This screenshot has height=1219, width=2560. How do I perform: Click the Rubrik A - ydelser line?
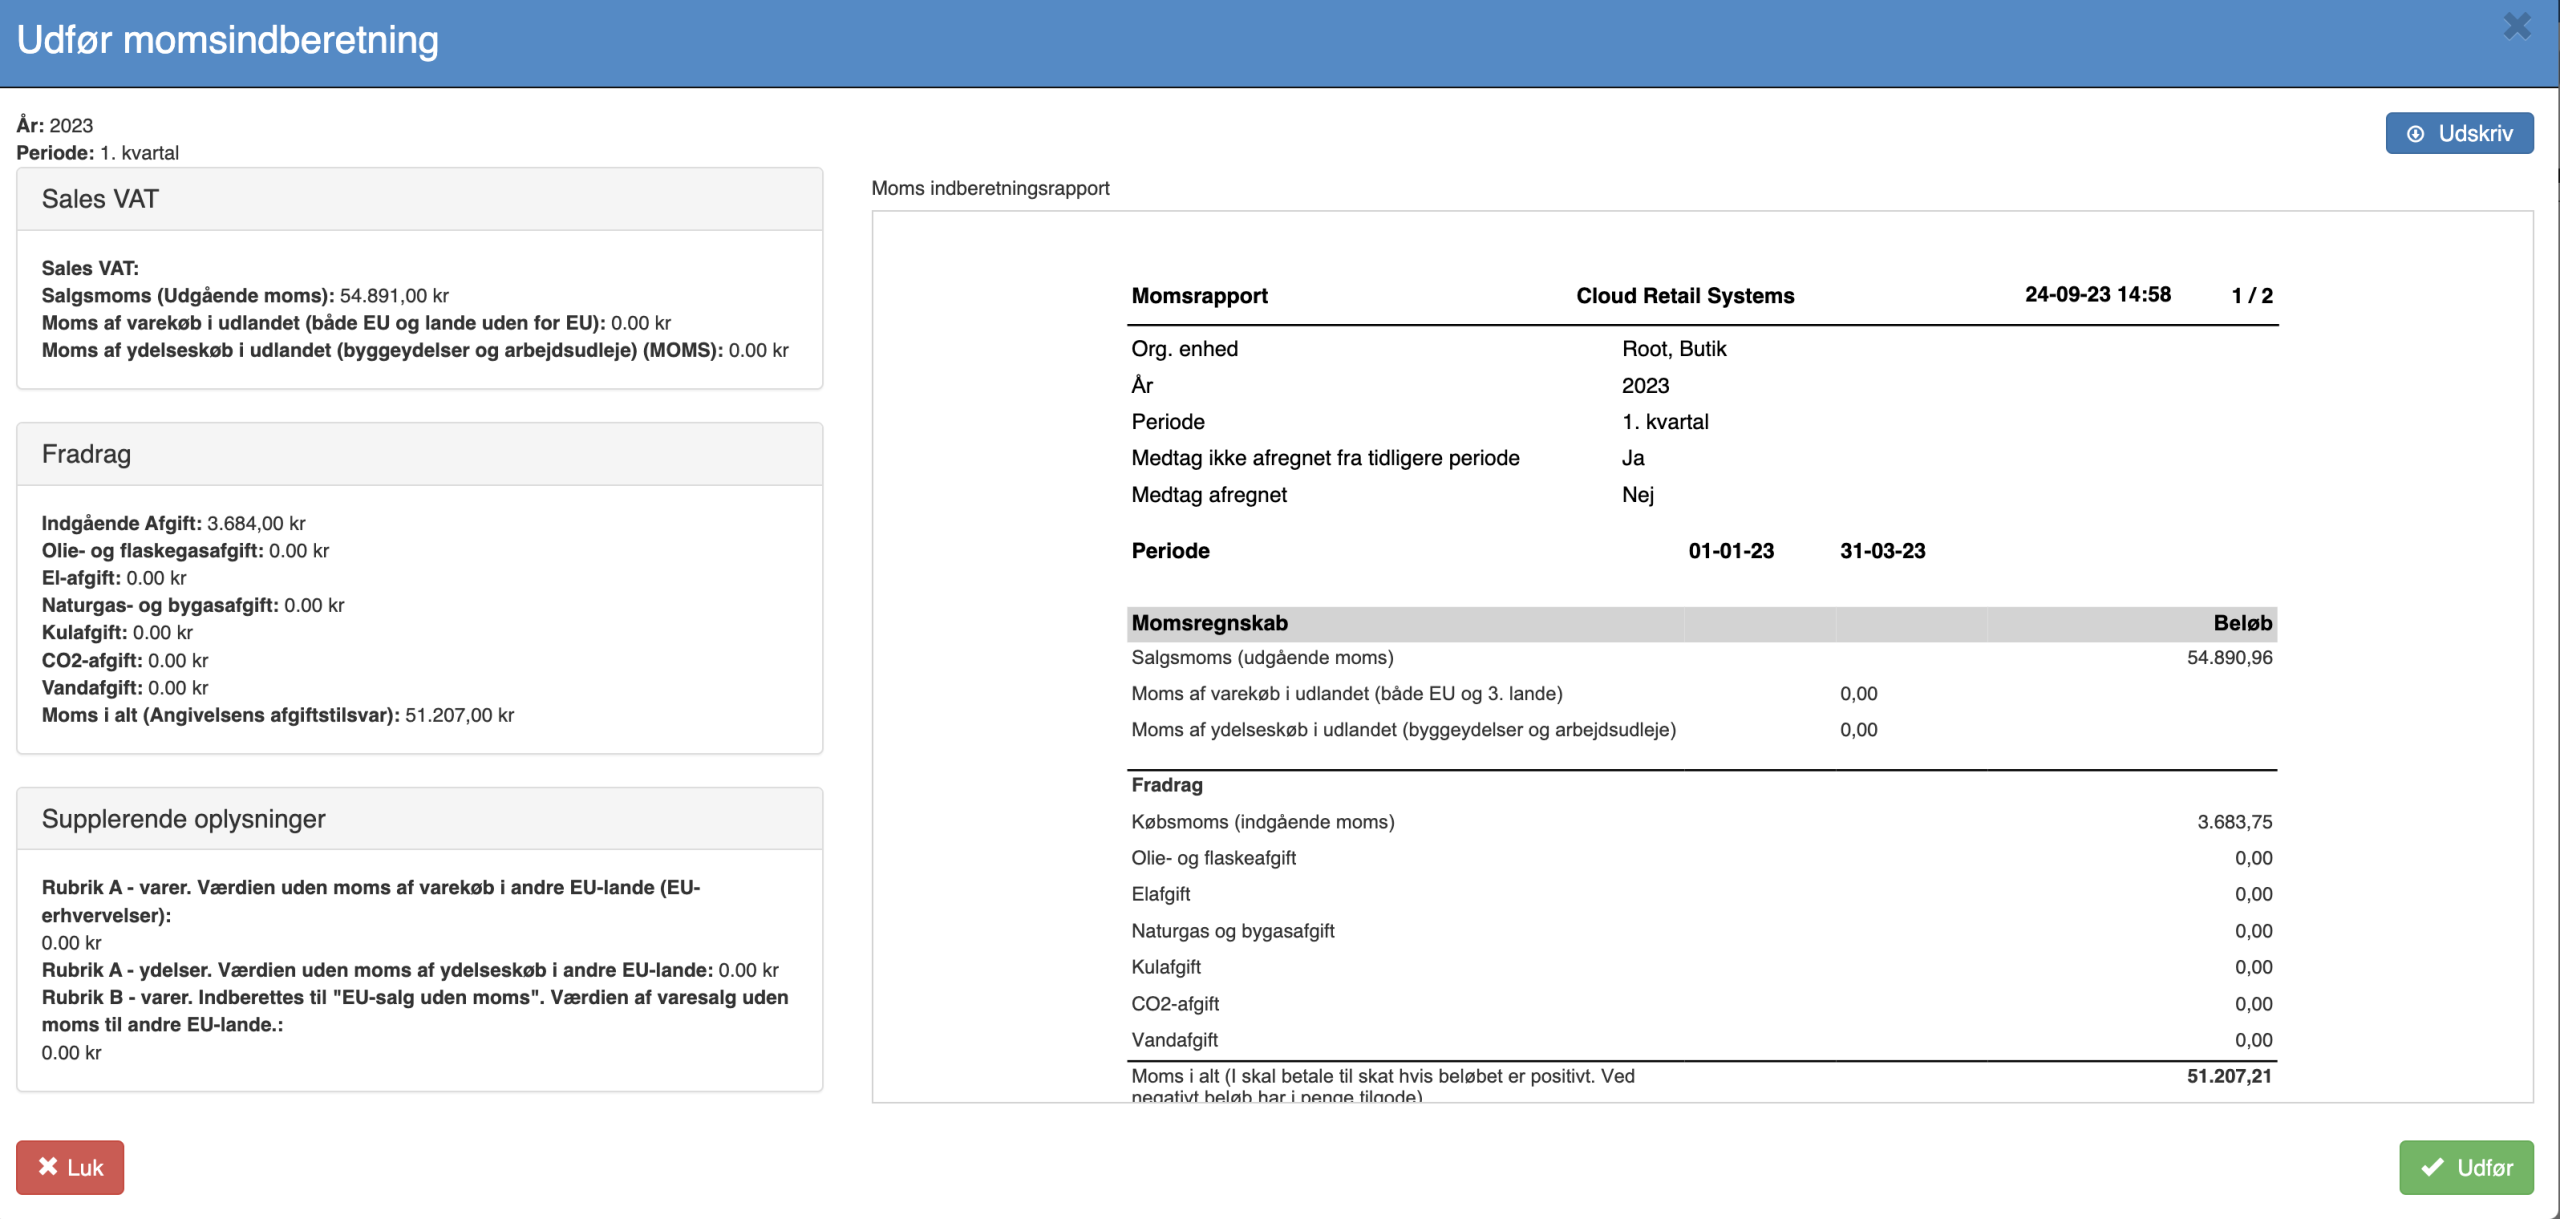tap(410, 970)
